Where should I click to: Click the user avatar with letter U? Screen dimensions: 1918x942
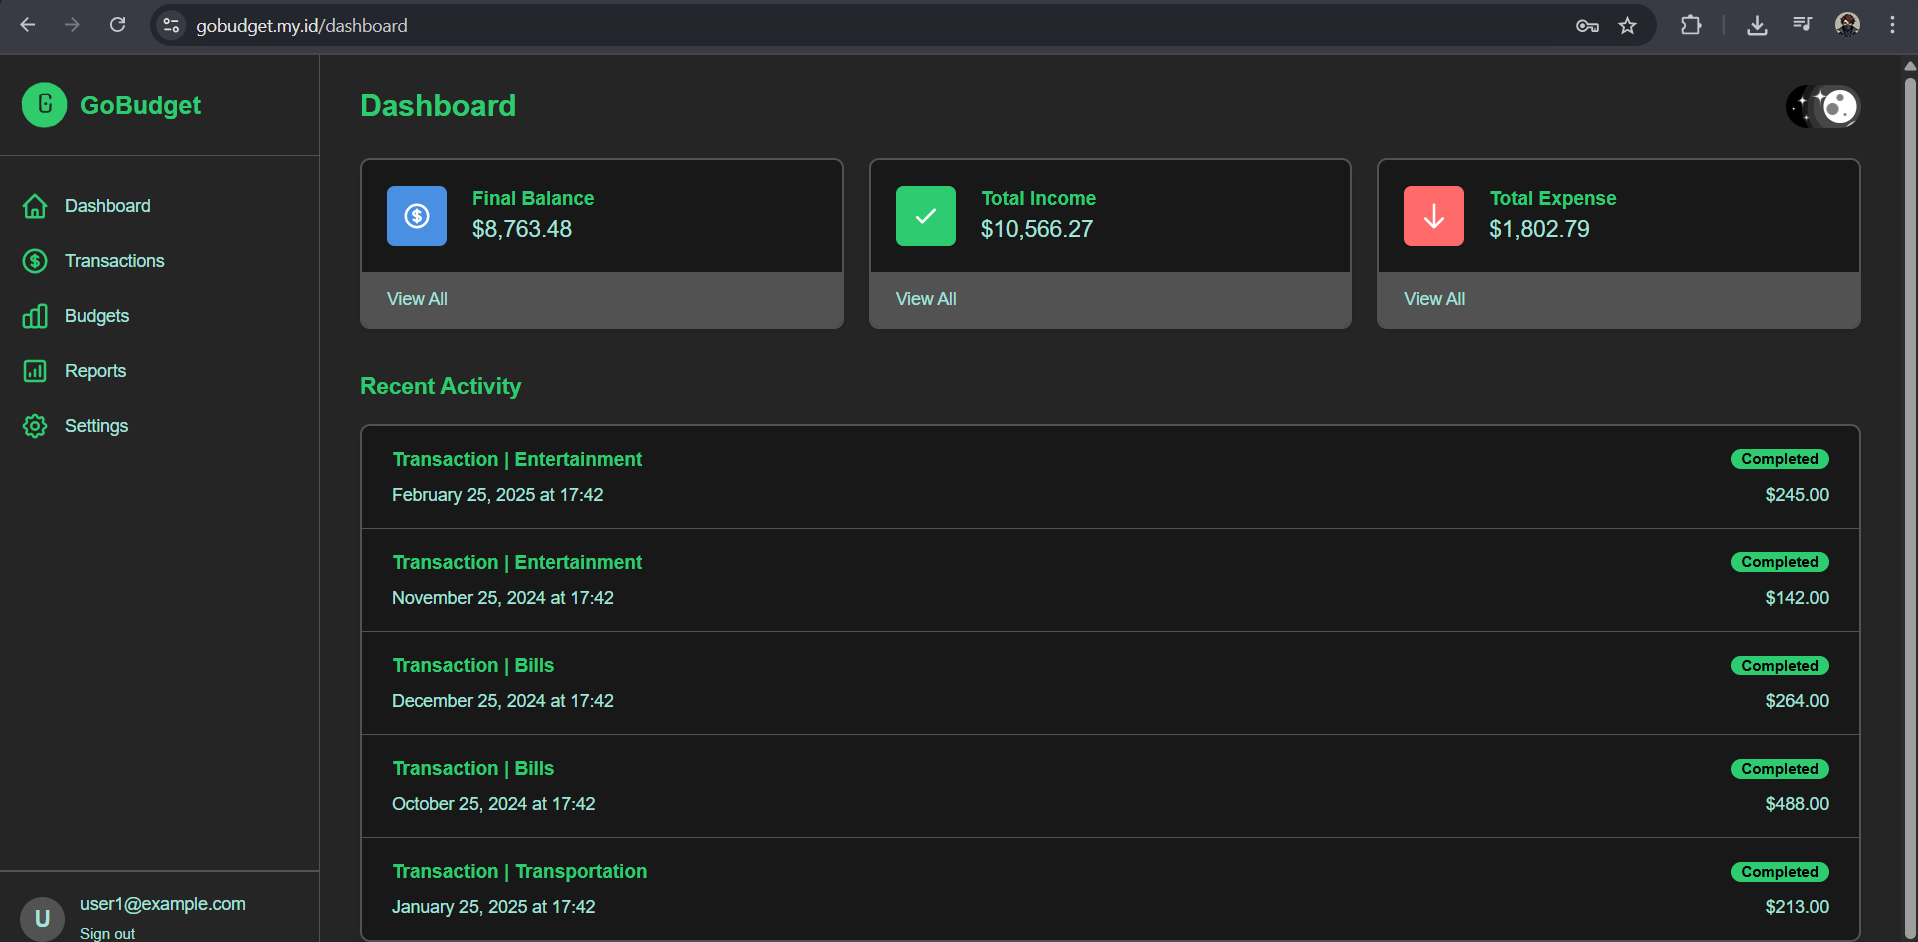coord(42,918)
